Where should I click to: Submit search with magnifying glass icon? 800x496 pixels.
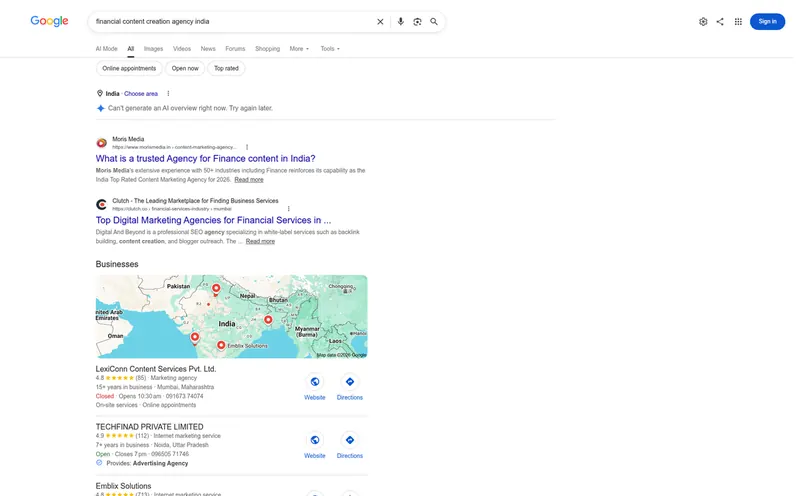(x=434, y=21)
